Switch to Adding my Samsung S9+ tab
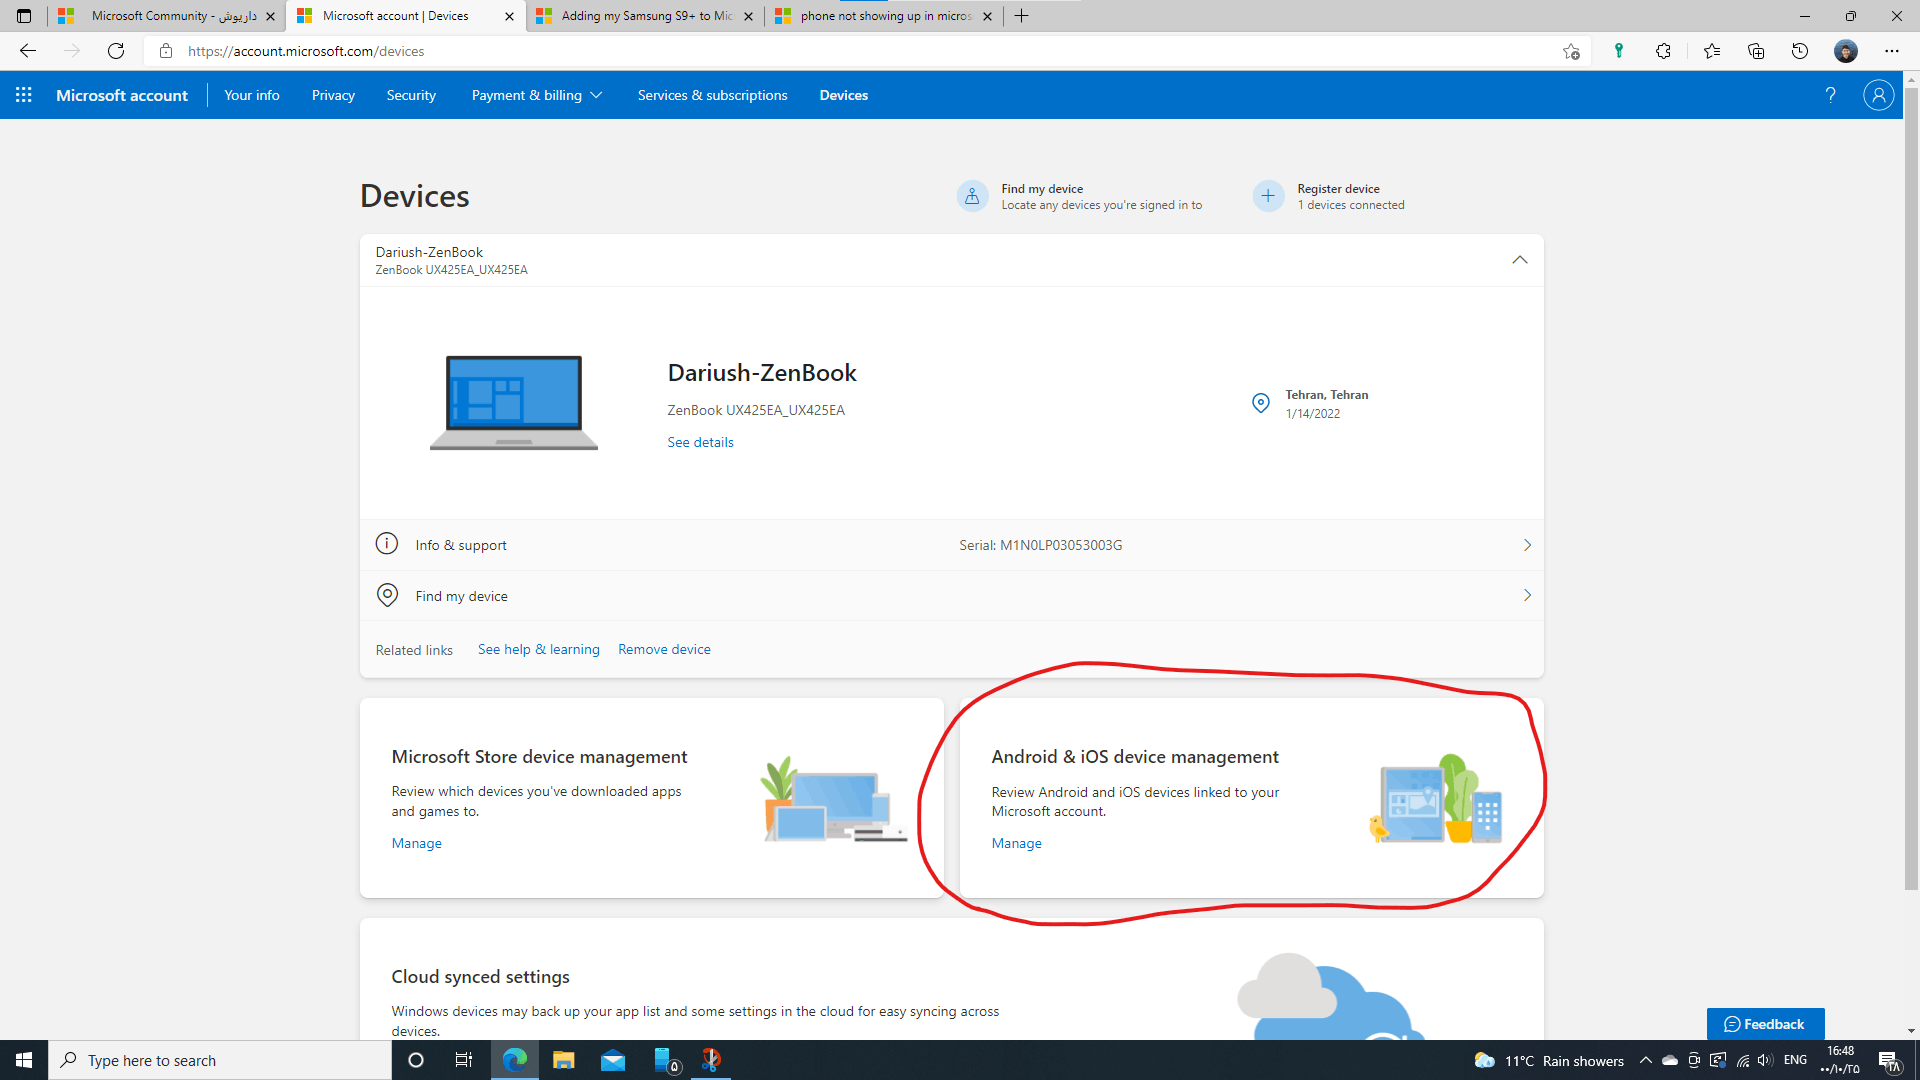 tap(645, 16)
